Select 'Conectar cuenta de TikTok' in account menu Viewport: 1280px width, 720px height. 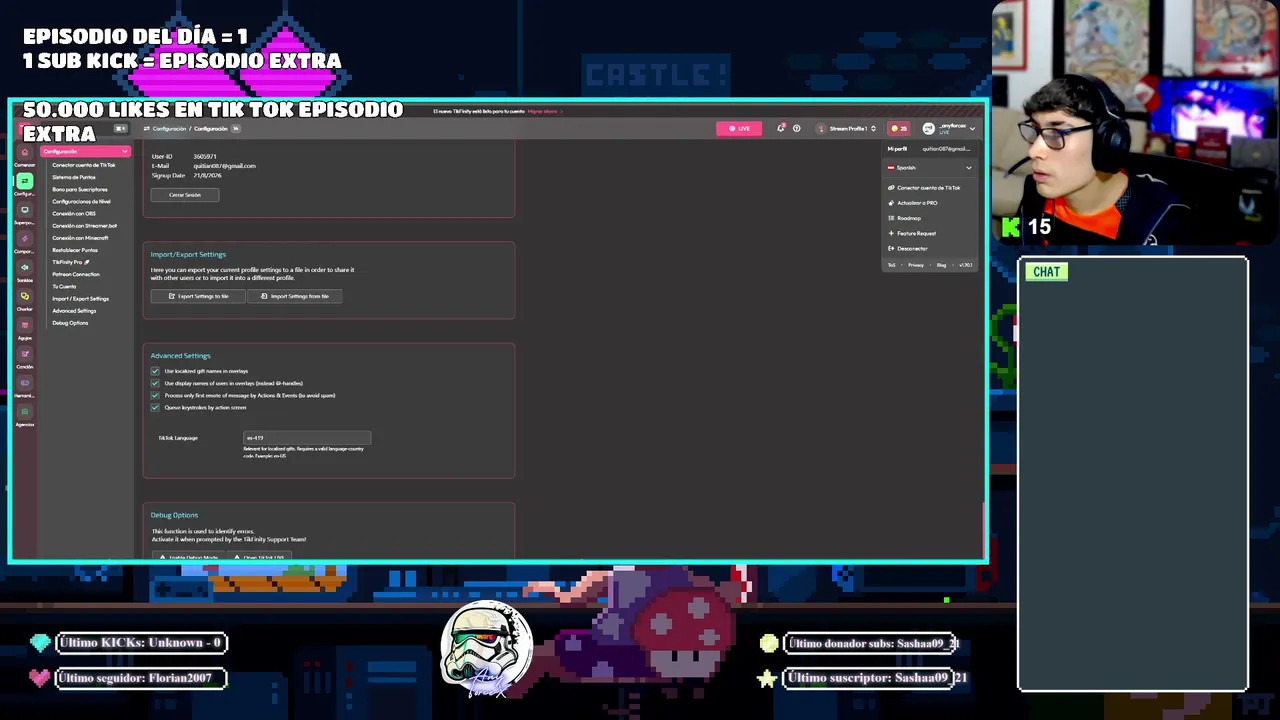point(924,188)
